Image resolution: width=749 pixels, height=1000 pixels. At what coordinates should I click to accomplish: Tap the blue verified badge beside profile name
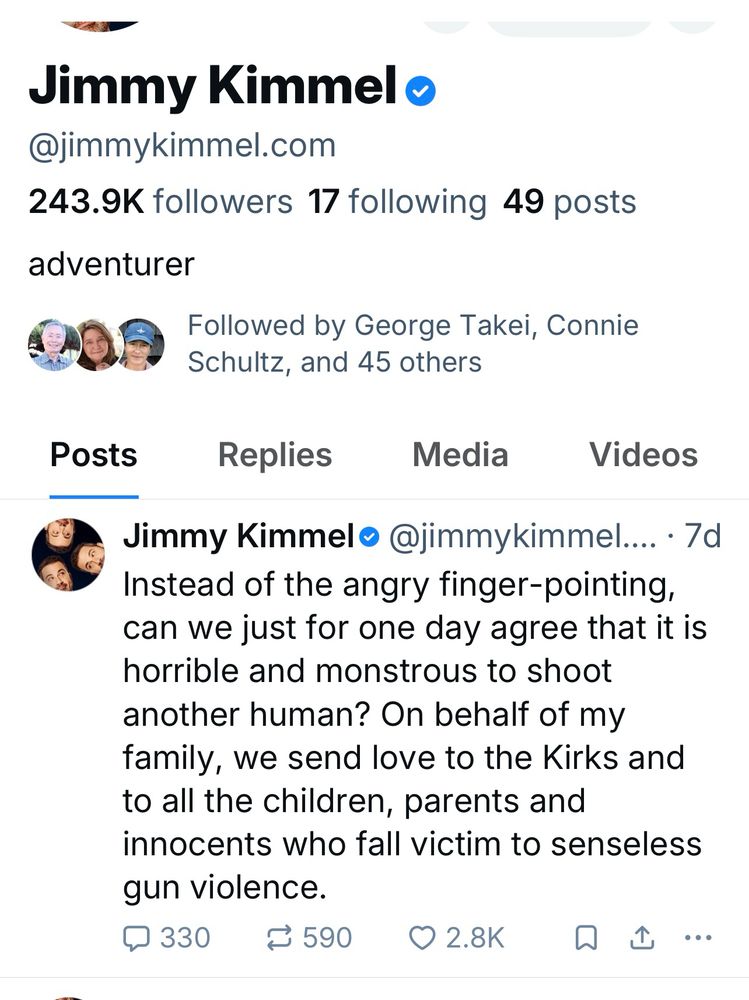click(421, 92)
